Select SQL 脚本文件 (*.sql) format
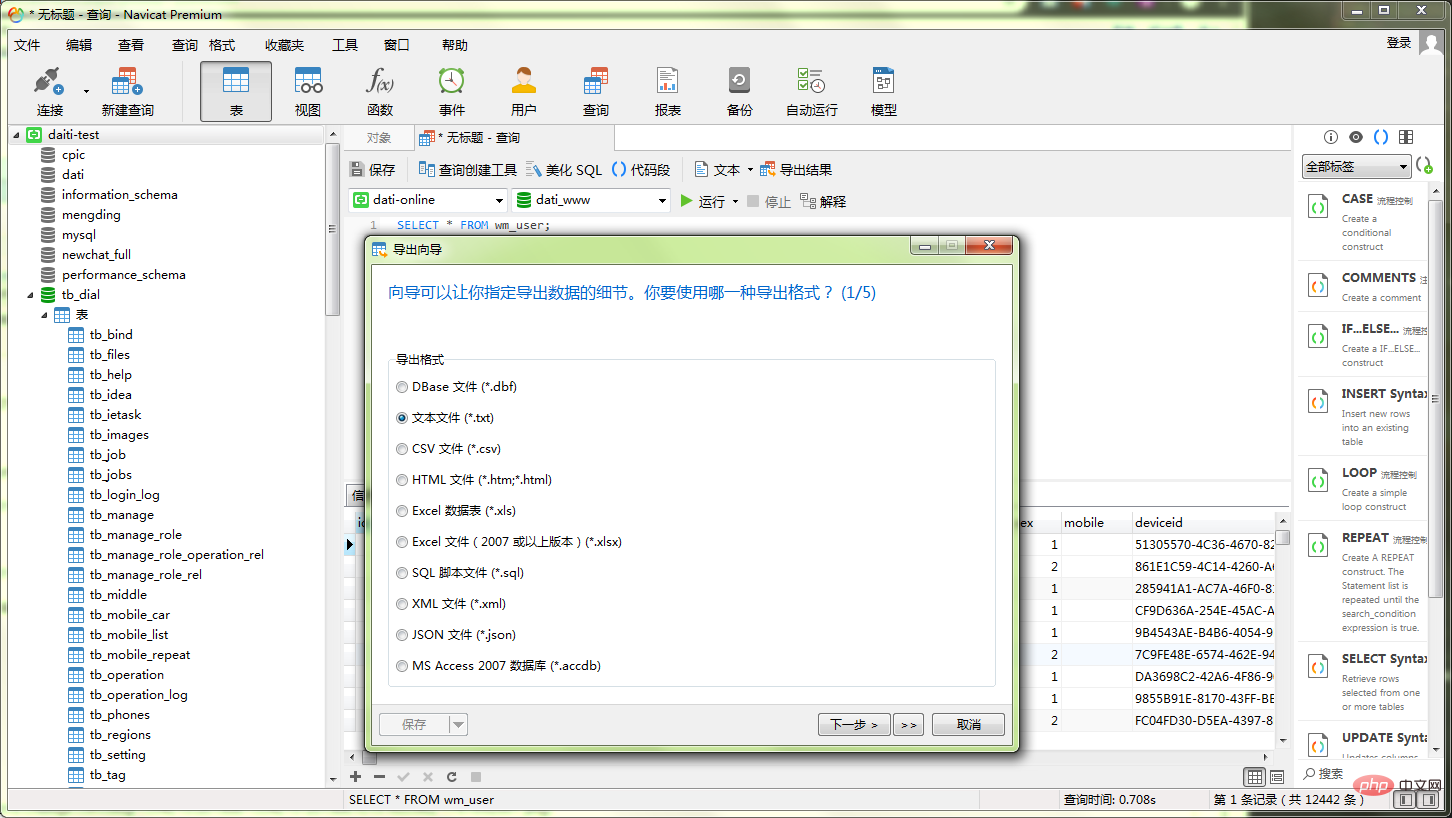Screen dimensions: 1452x818 point(460,573)
